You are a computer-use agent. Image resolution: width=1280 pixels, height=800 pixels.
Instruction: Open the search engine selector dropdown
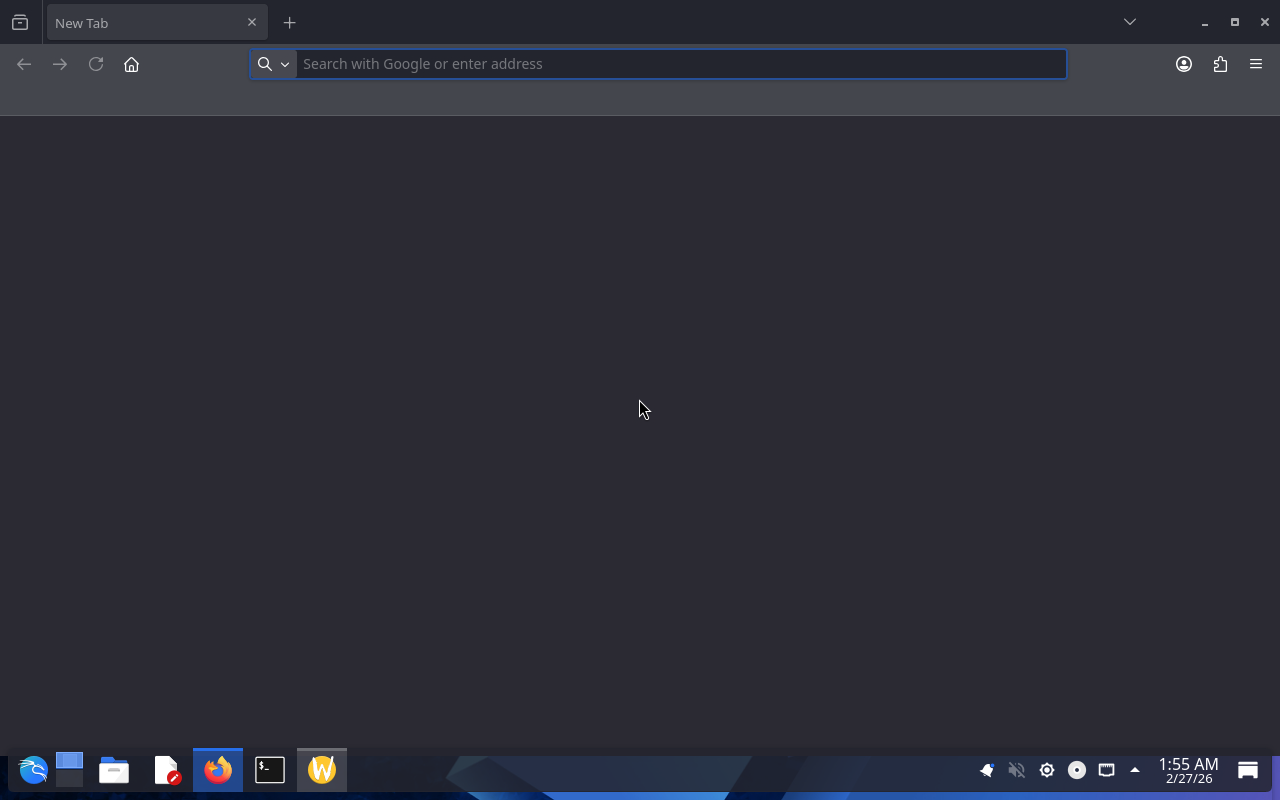tap(273, 64)
